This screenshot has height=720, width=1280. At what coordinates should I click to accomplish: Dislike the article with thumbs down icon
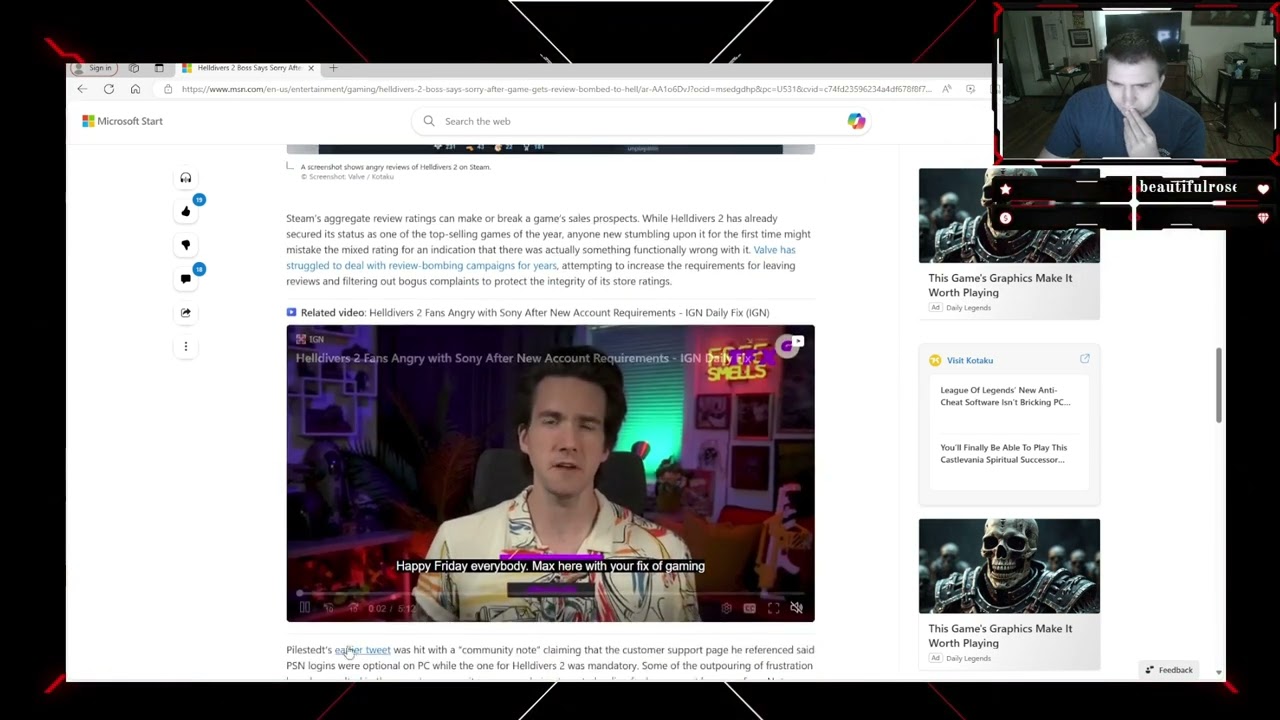(x=185, y=245)
